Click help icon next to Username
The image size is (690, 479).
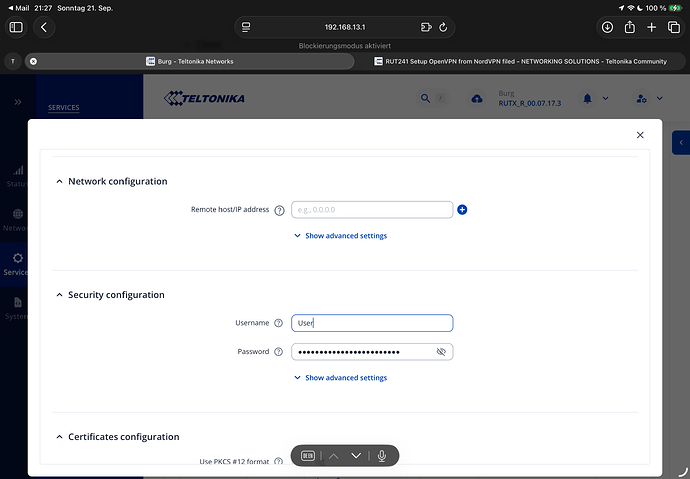[x=279, y=323]
